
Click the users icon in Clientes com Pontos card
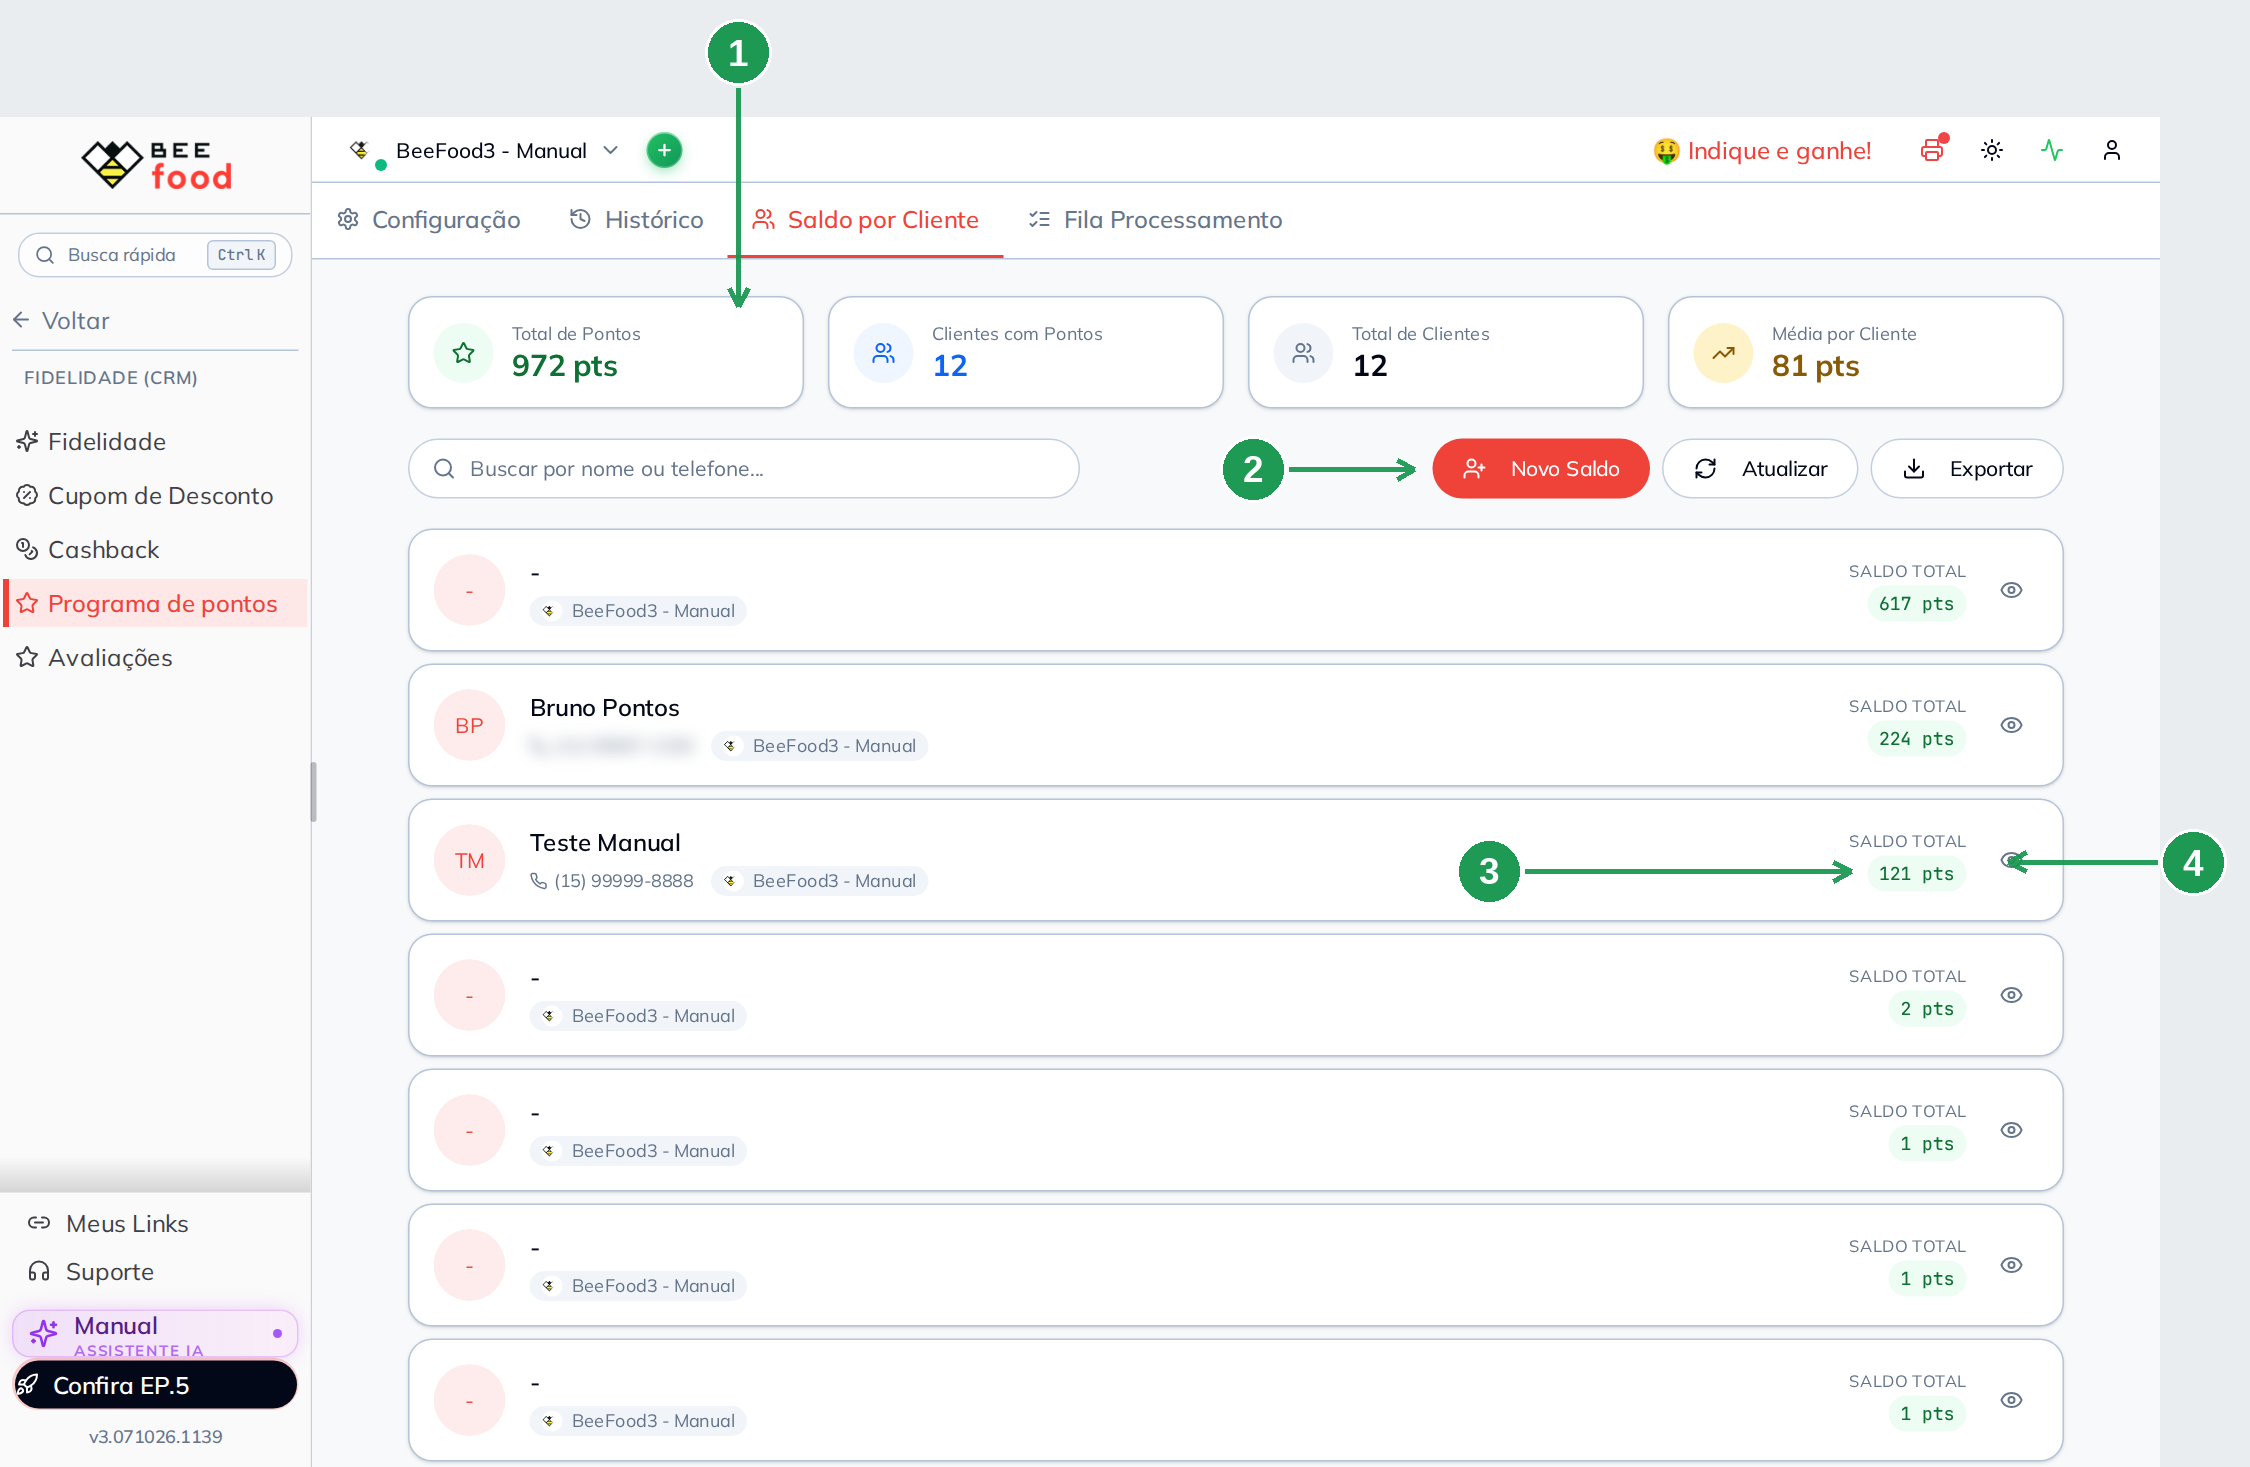click(884, 352)
